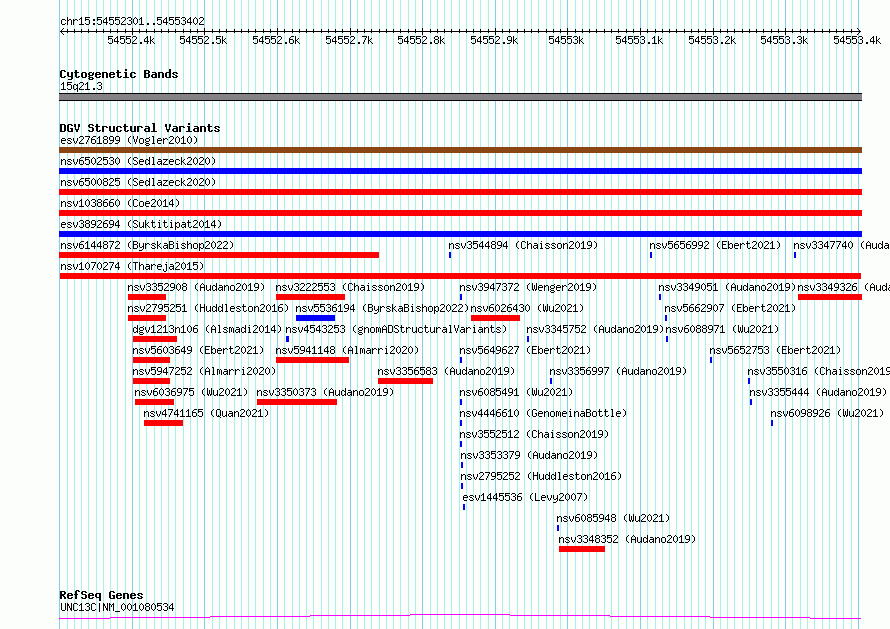Click the chr15:54552301..54553402 position label
The height and width of the screenshot is (629, 890).
(x=132, y=22)
